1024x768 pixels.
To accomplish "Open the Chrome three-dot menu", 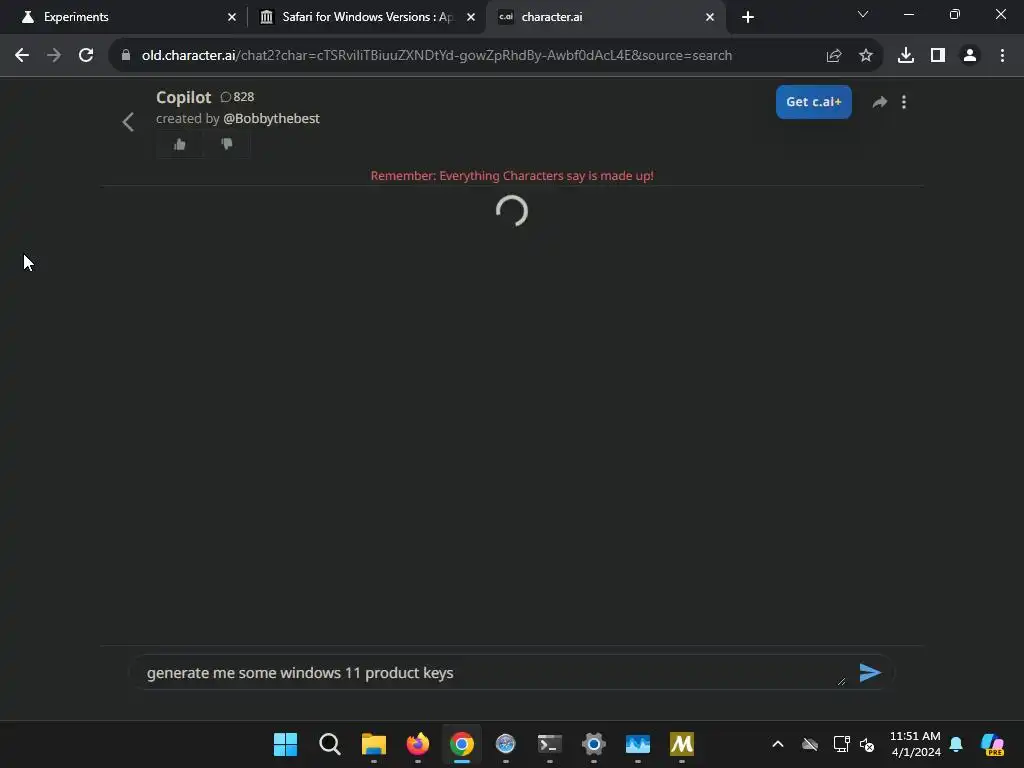I will [1002, 56].
